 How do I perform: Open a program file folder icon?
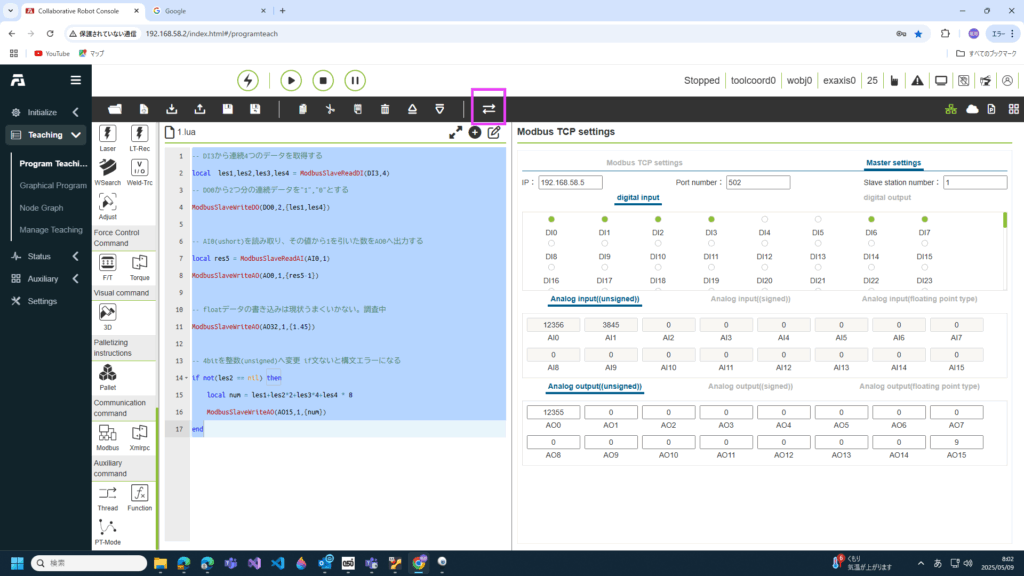point(115,109)
